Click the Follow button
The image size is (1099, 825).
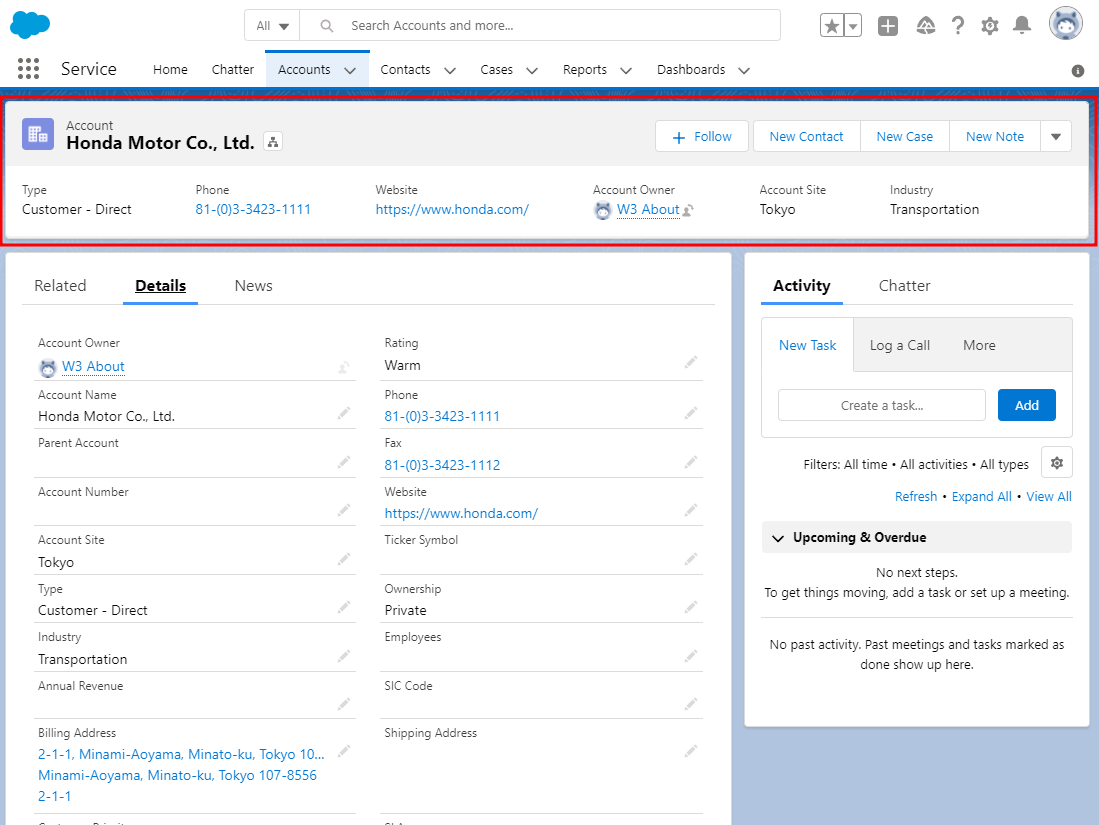point(702,137)
